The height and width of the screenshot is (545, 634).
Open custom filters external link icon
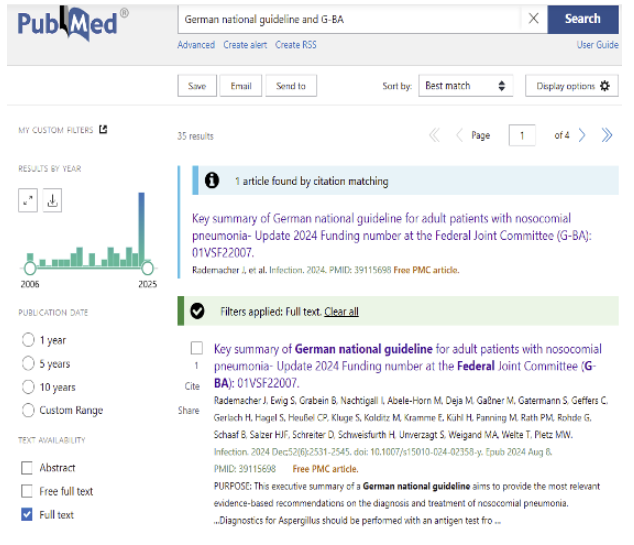tap(103, 130)
